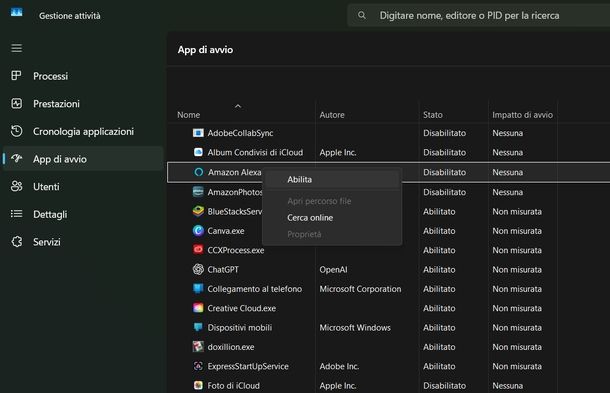Image resolution: width=610 pixels, height=393 pixels.
Task: Click the Task Manager app icon
Action: click(x=16, y=12)
